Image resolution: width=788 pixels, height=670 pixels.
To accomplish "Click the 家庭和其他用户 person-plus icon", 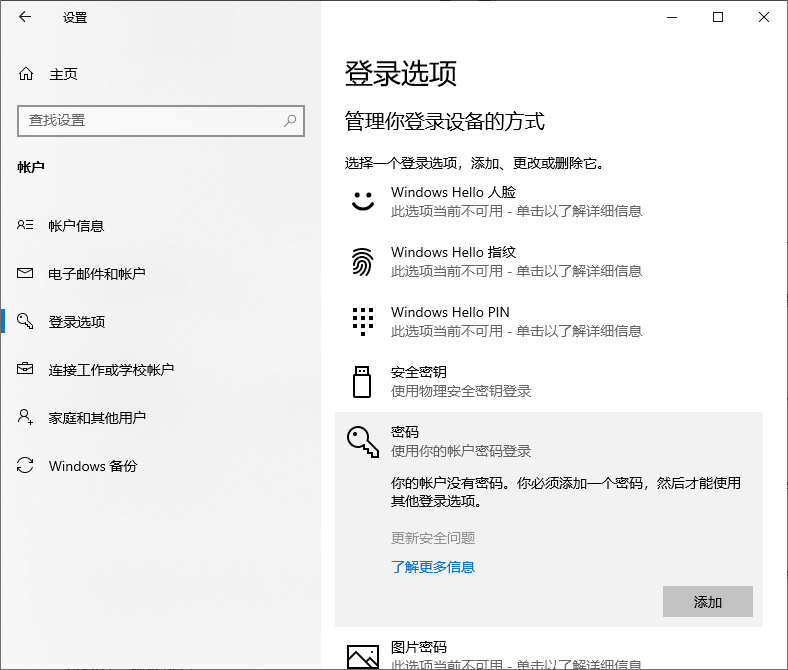I will tap(25, 417).
